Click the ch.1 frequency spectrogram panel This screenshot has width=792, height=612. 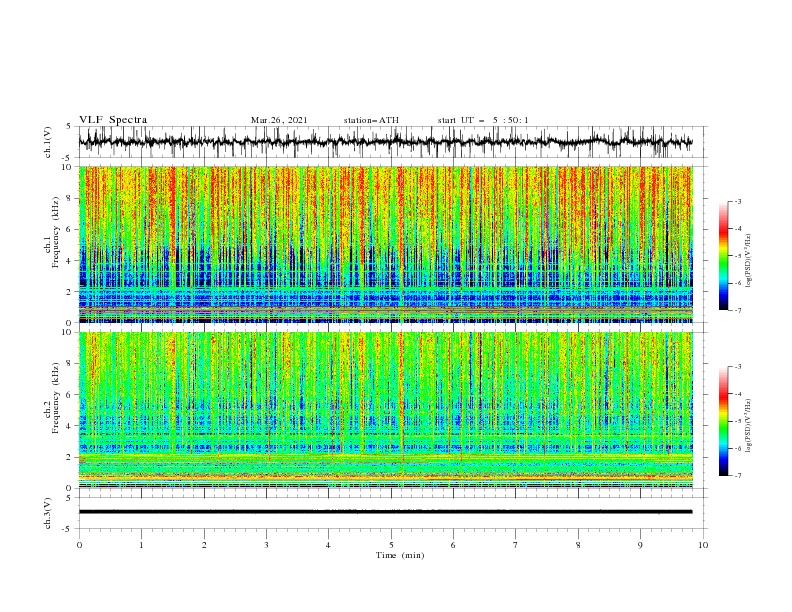(x=386, y=244)
